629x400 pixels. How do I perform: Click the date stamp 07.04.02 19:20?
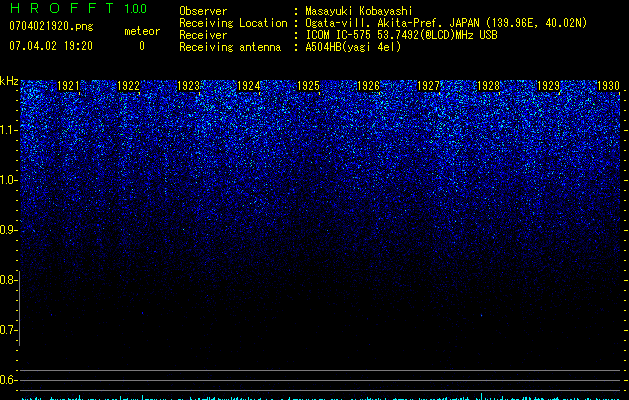[x=51, y=46]
